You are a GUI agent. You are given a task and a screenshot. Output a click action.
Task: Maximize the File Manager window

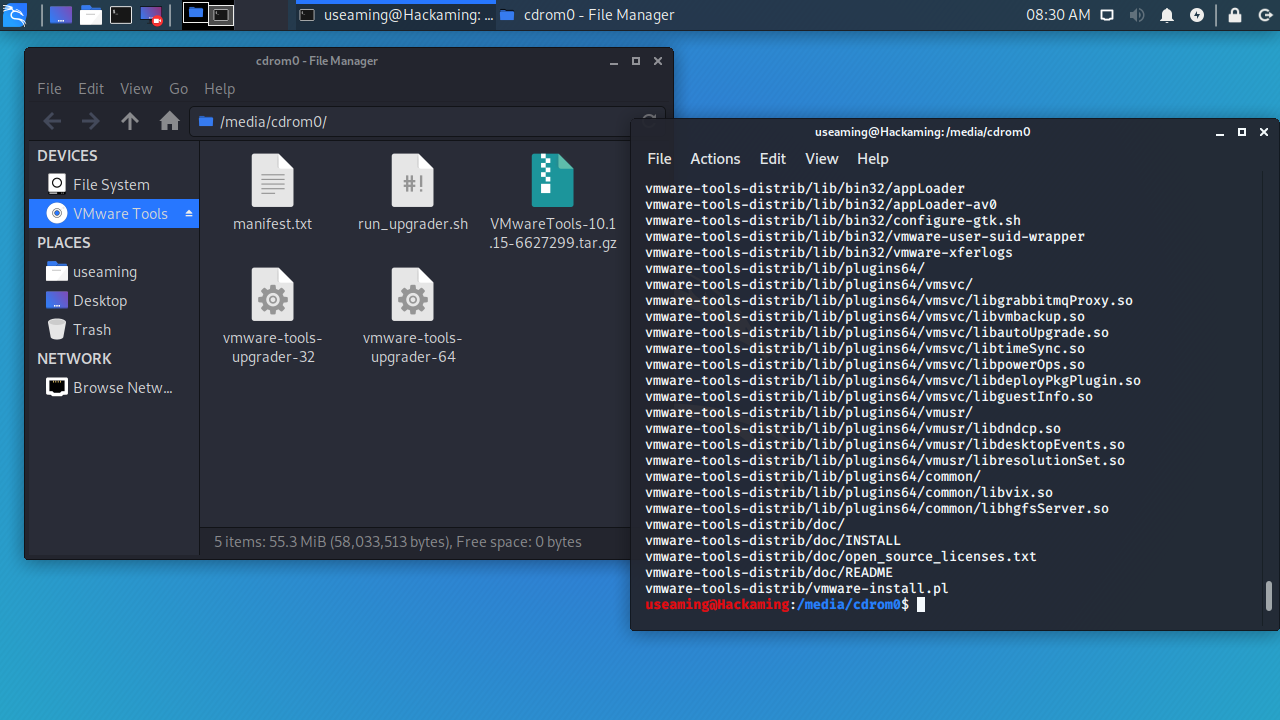click(x=636, y=61)
